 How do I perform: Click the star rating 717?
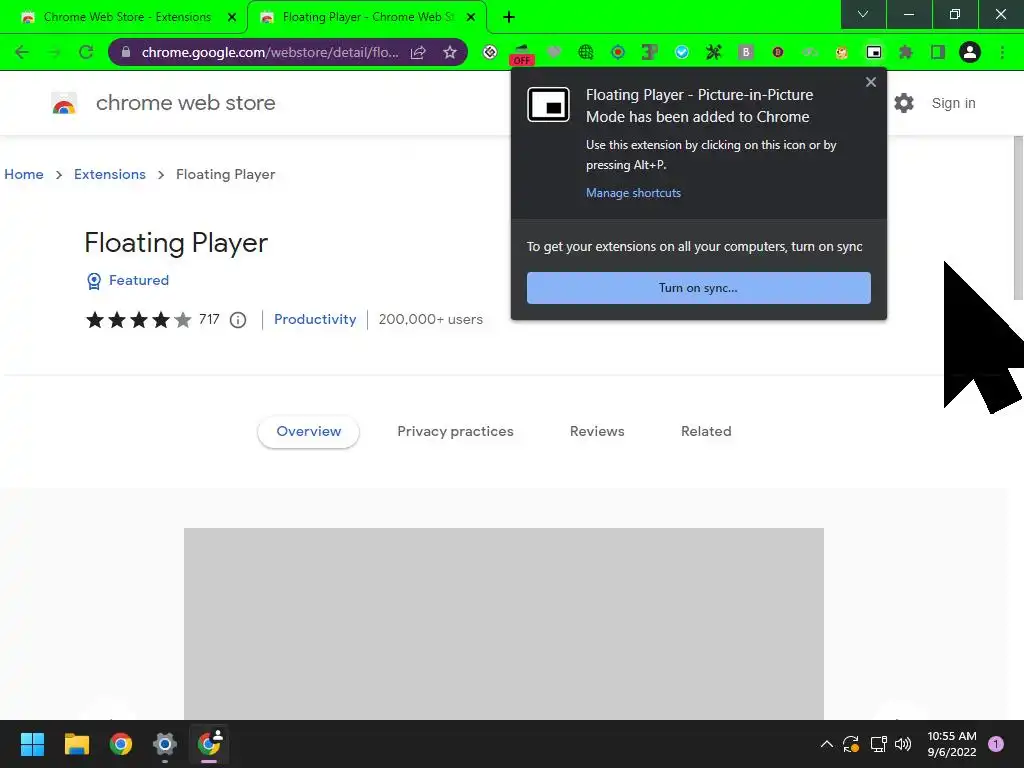(x=152, y=320)
